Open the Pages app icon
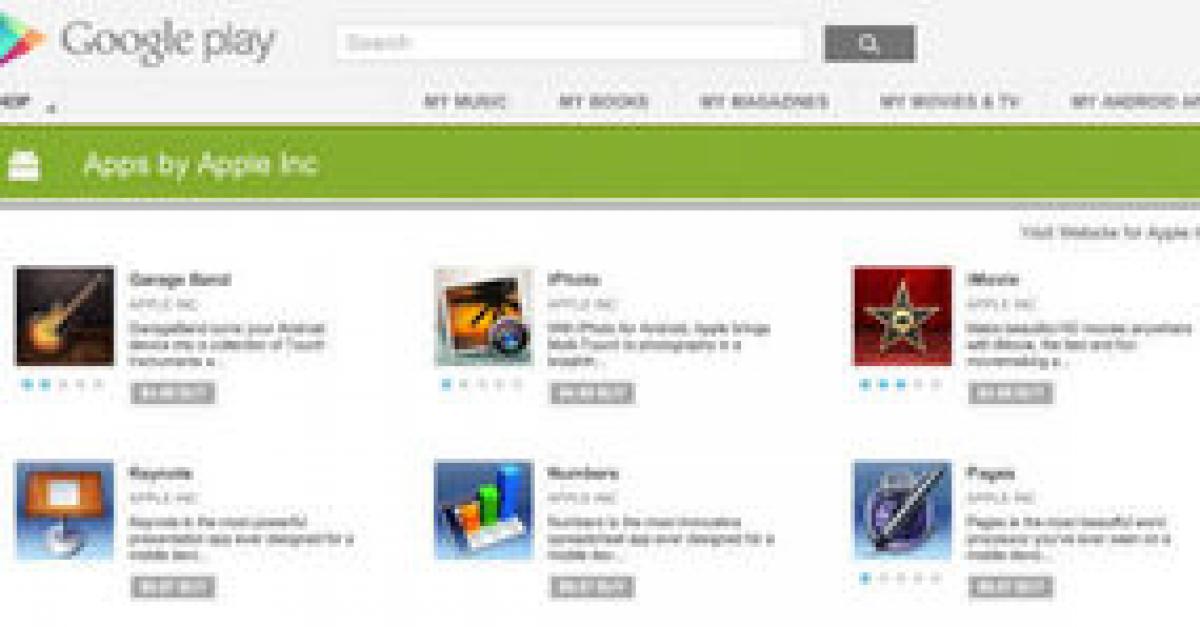The height and width of the screenshot is (627, 1200). (902, 510)
